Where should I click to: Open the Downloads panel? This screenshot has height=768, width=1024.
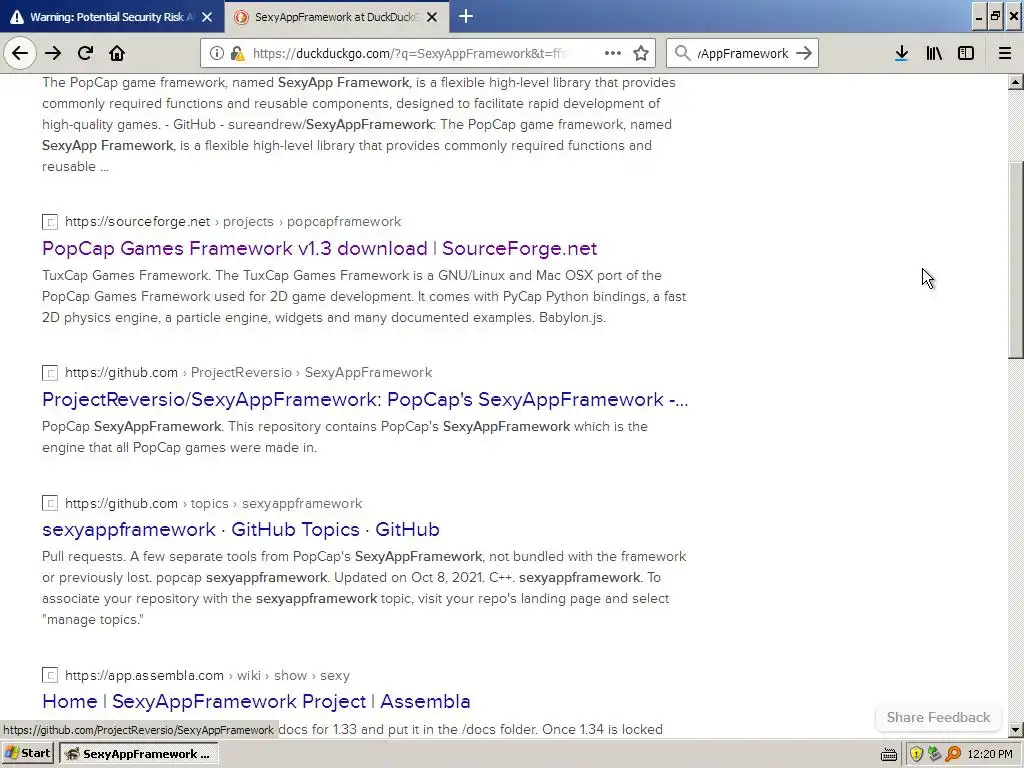pyautogui.click(x=902, y=53)
